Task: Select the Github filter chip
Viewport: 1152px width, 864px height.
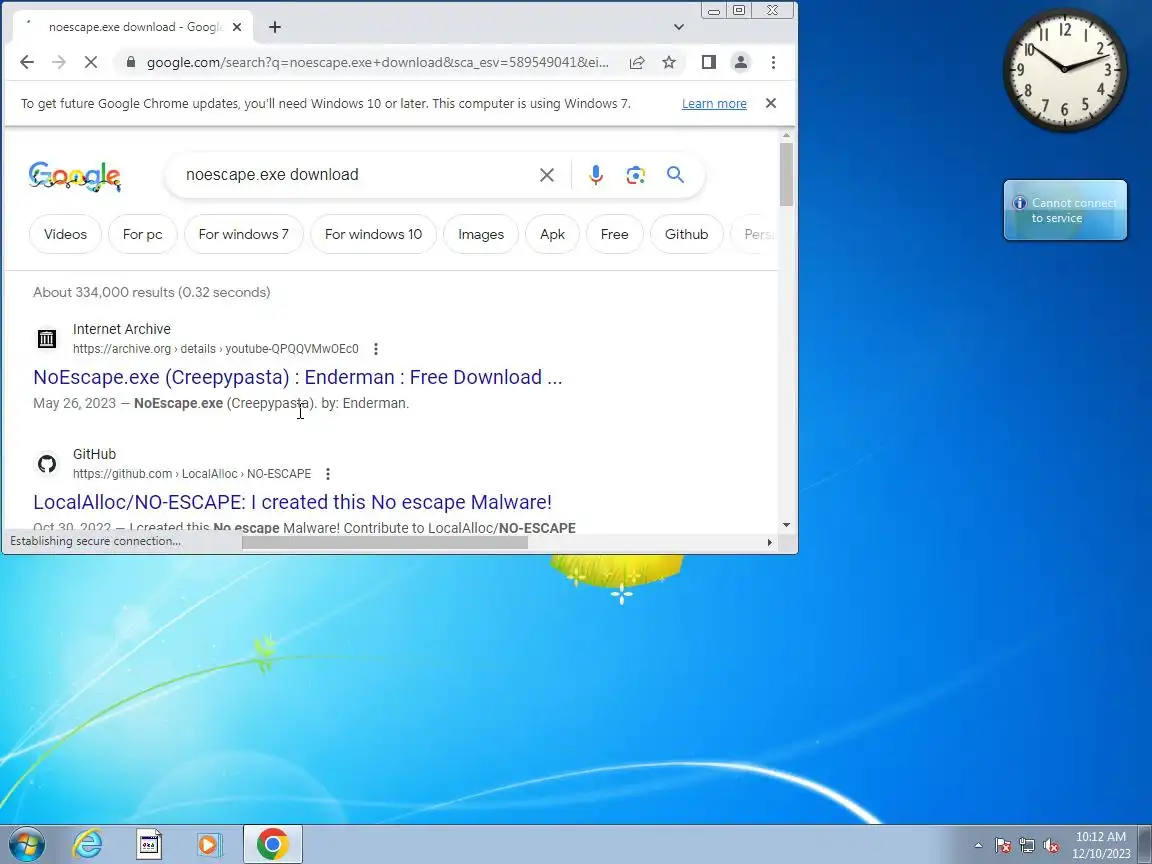Action: (686, 234)
